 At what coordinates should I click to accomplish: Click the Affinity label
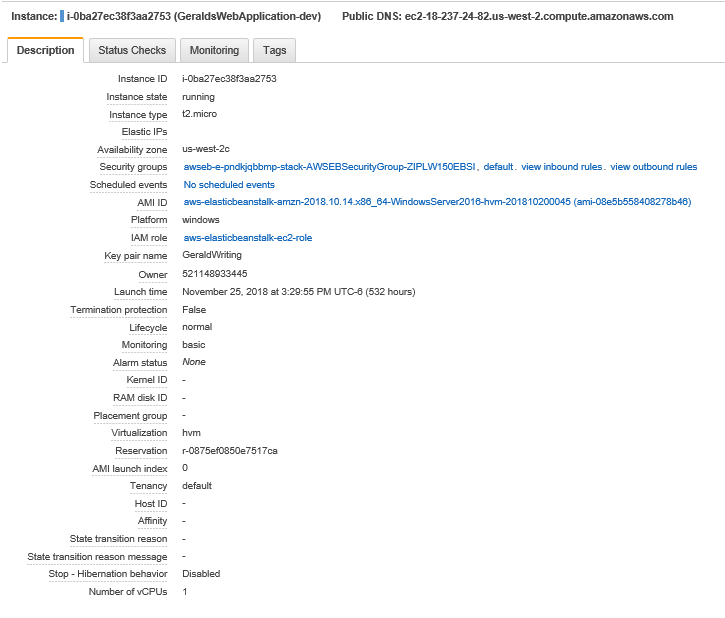coord(152,521)
